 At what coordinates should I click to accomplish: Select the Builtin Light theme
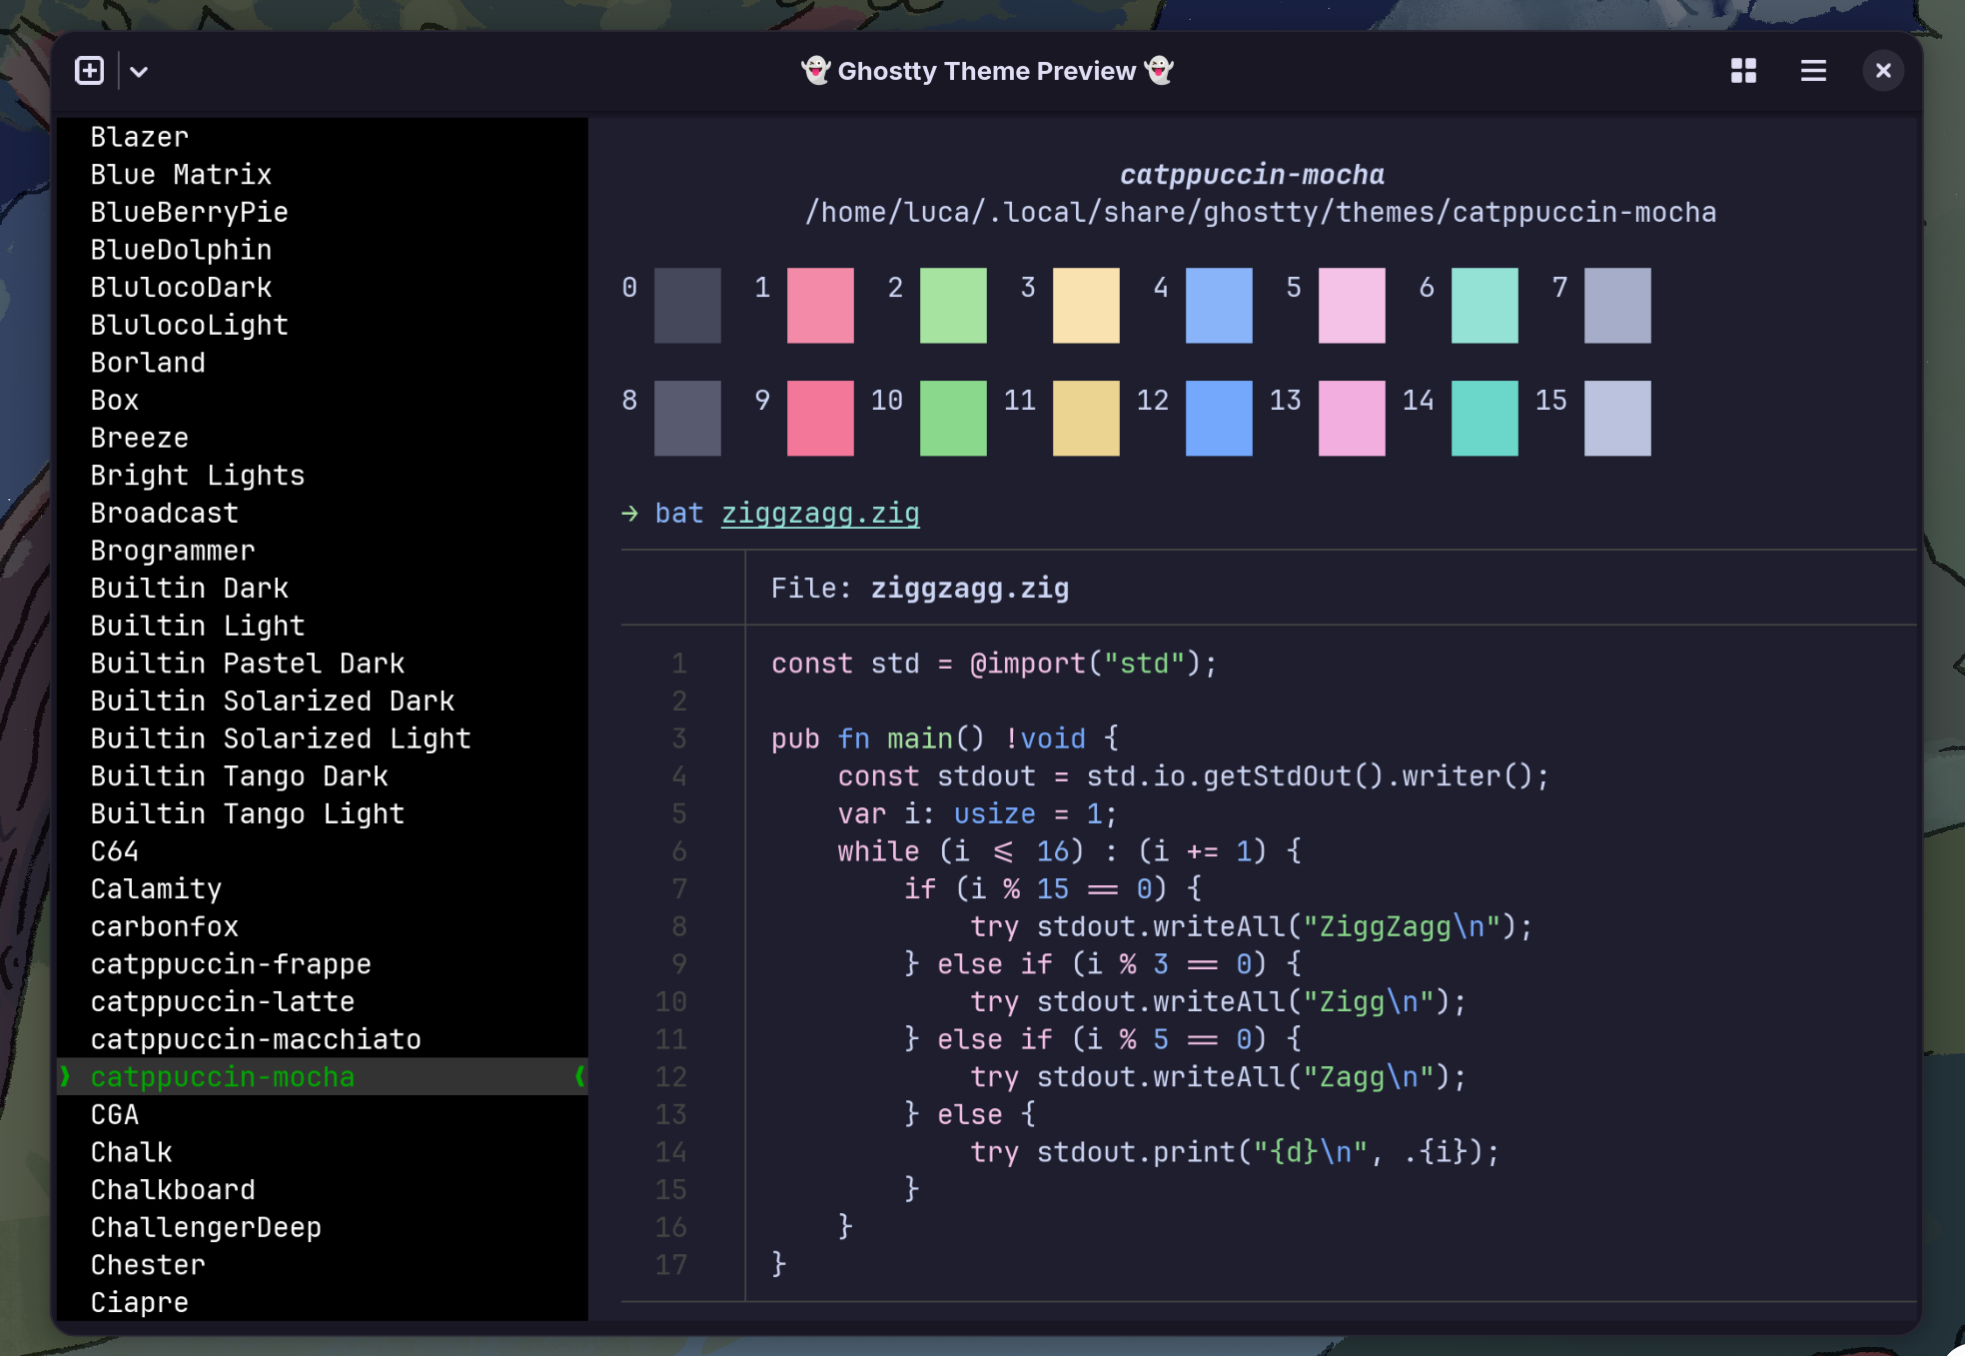pyautogui.click(x=322, y=626)
